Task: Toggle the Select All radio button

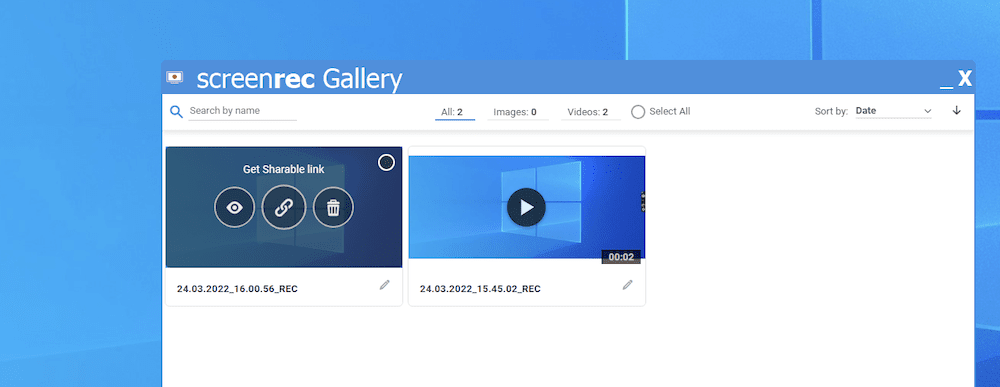Action: click(x=638, y=112)
